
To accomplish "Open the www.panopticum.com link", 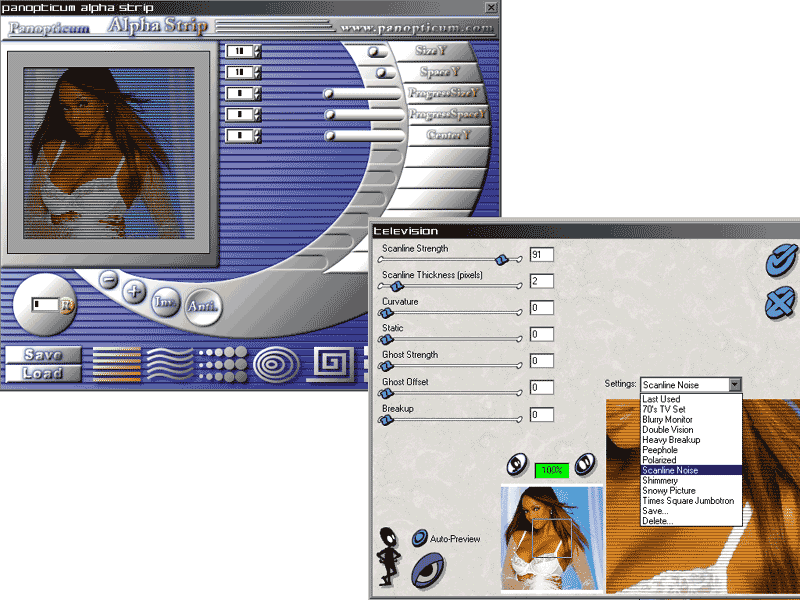I will coord(417,28).
